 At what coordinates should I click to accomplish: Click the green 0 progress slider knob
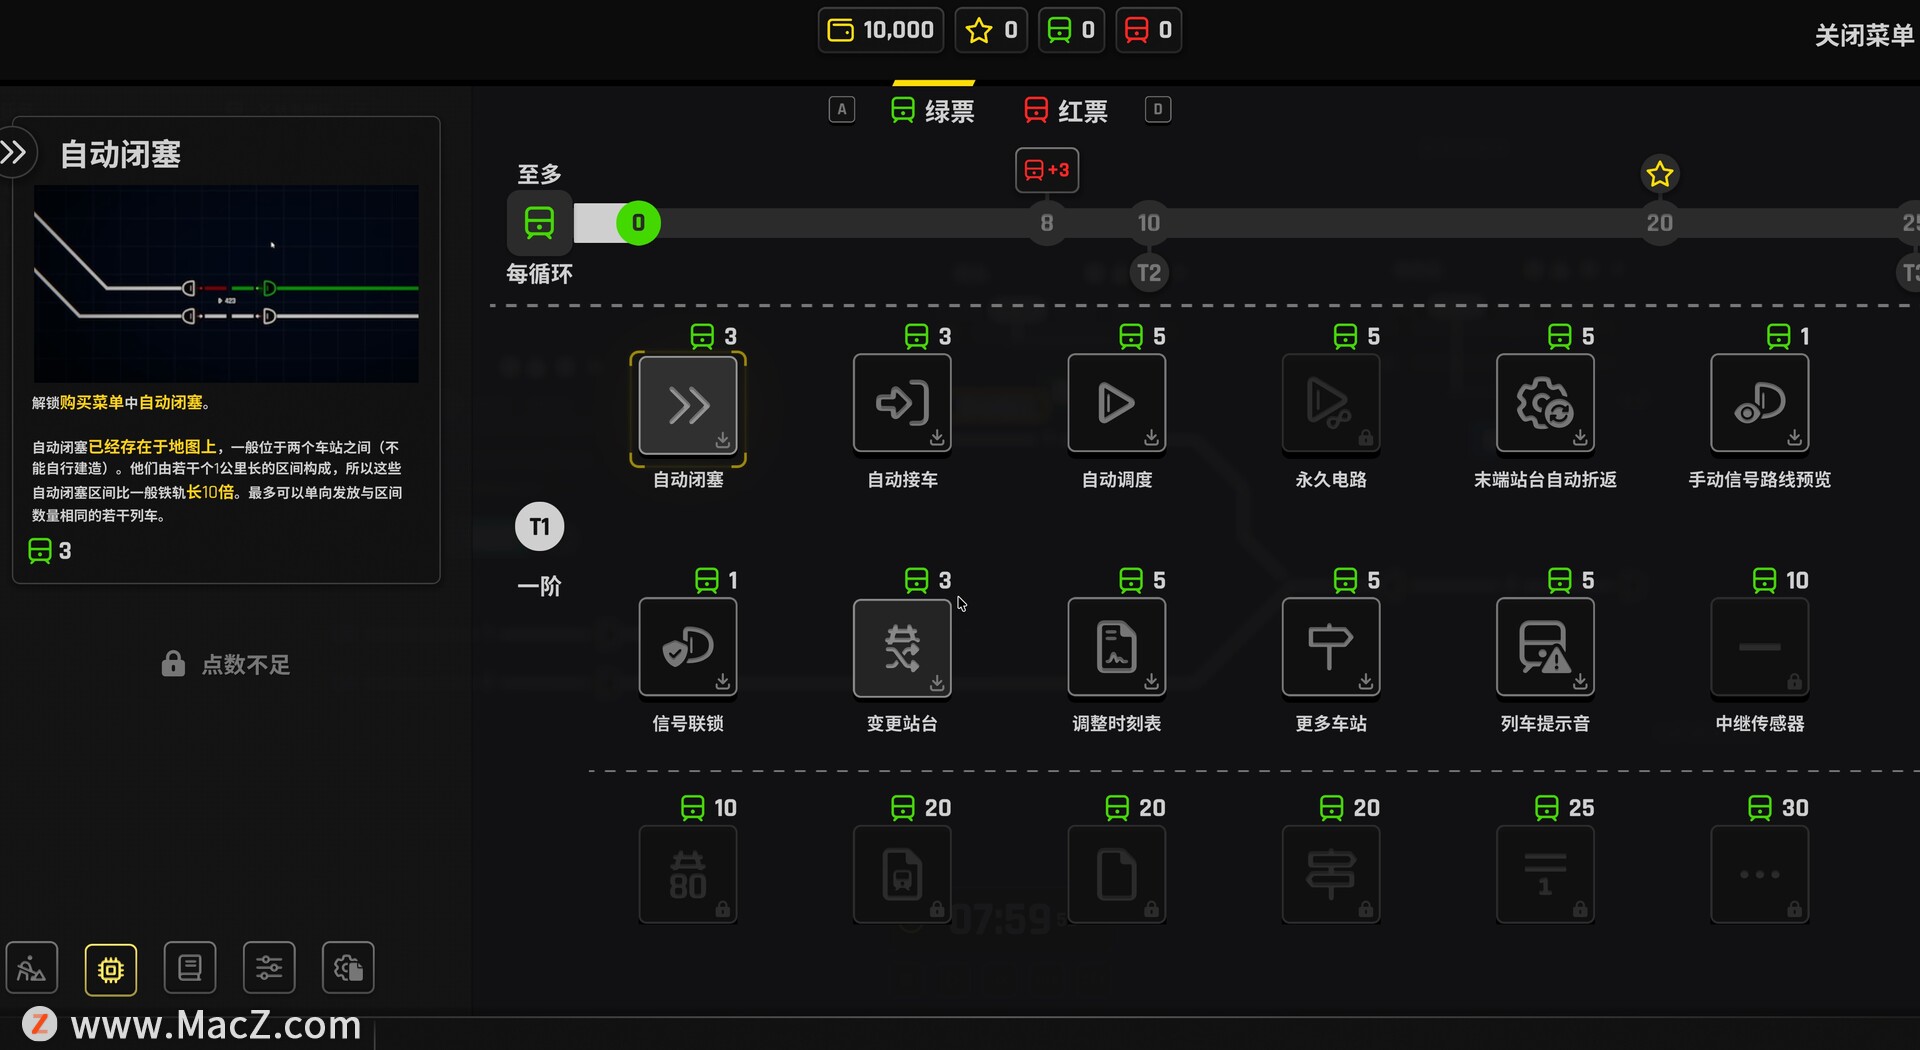(638, 223)
